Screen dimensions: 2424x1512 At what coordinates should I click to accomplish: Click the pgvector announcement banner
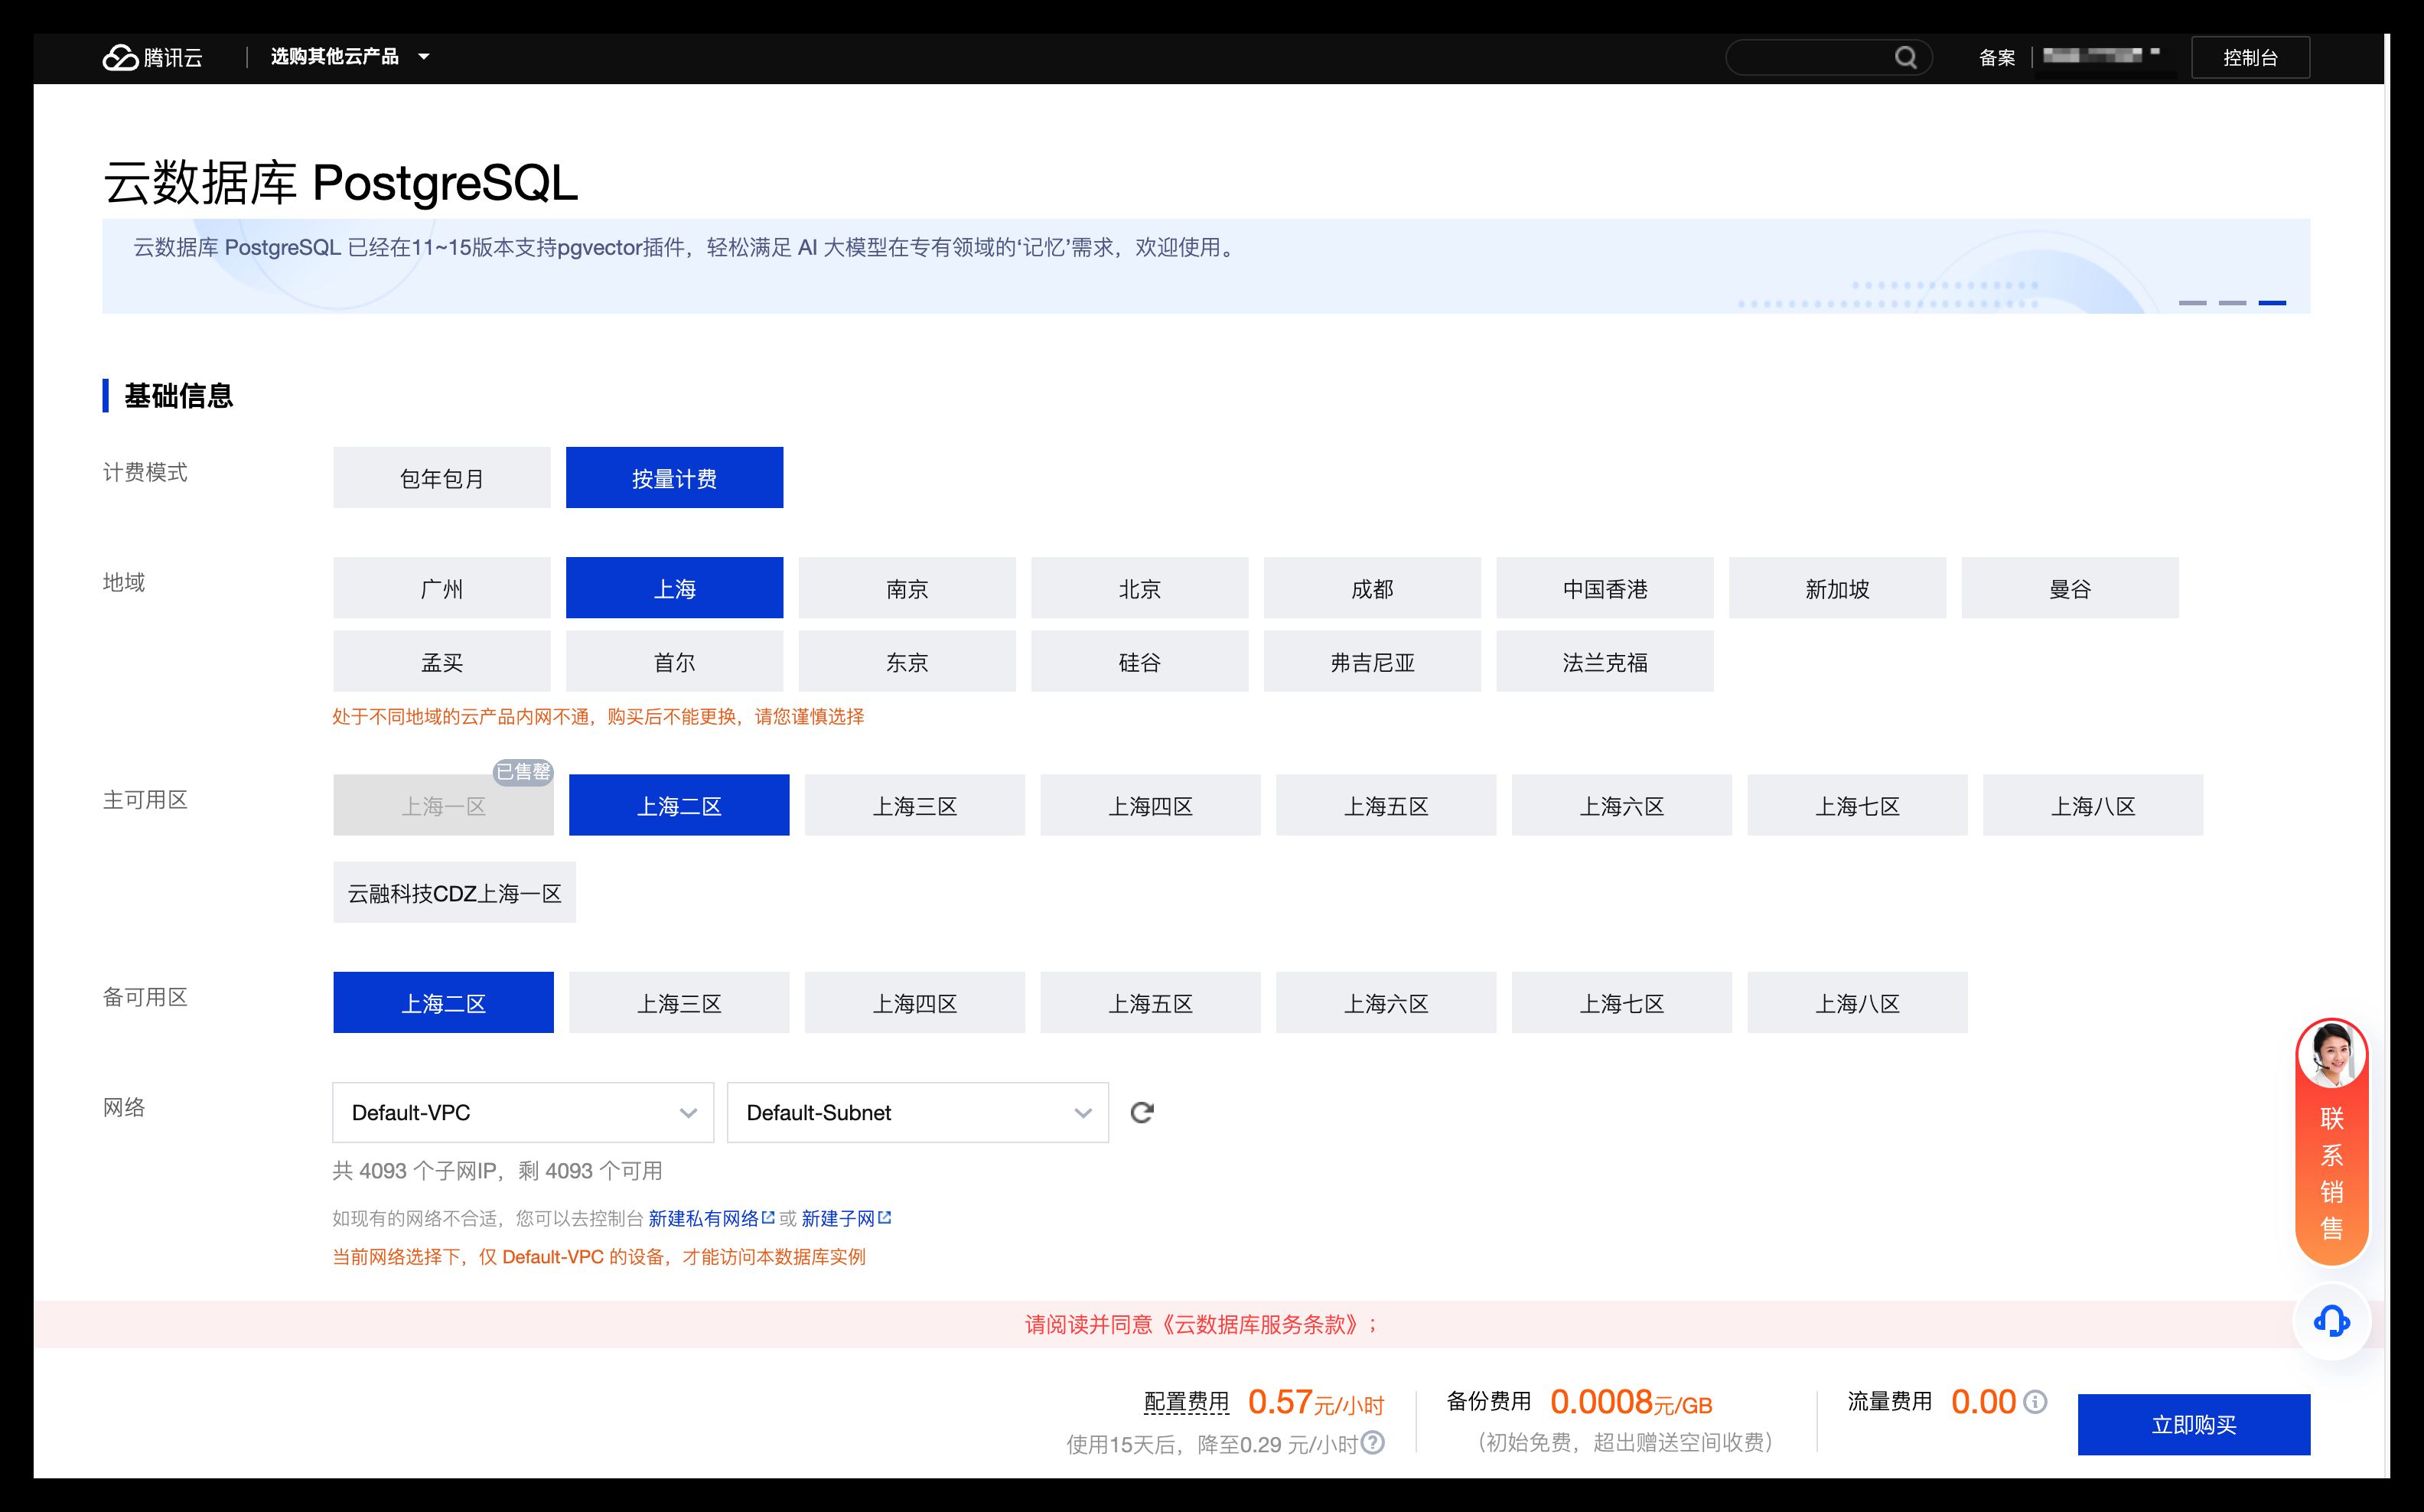pos(1206,266)
